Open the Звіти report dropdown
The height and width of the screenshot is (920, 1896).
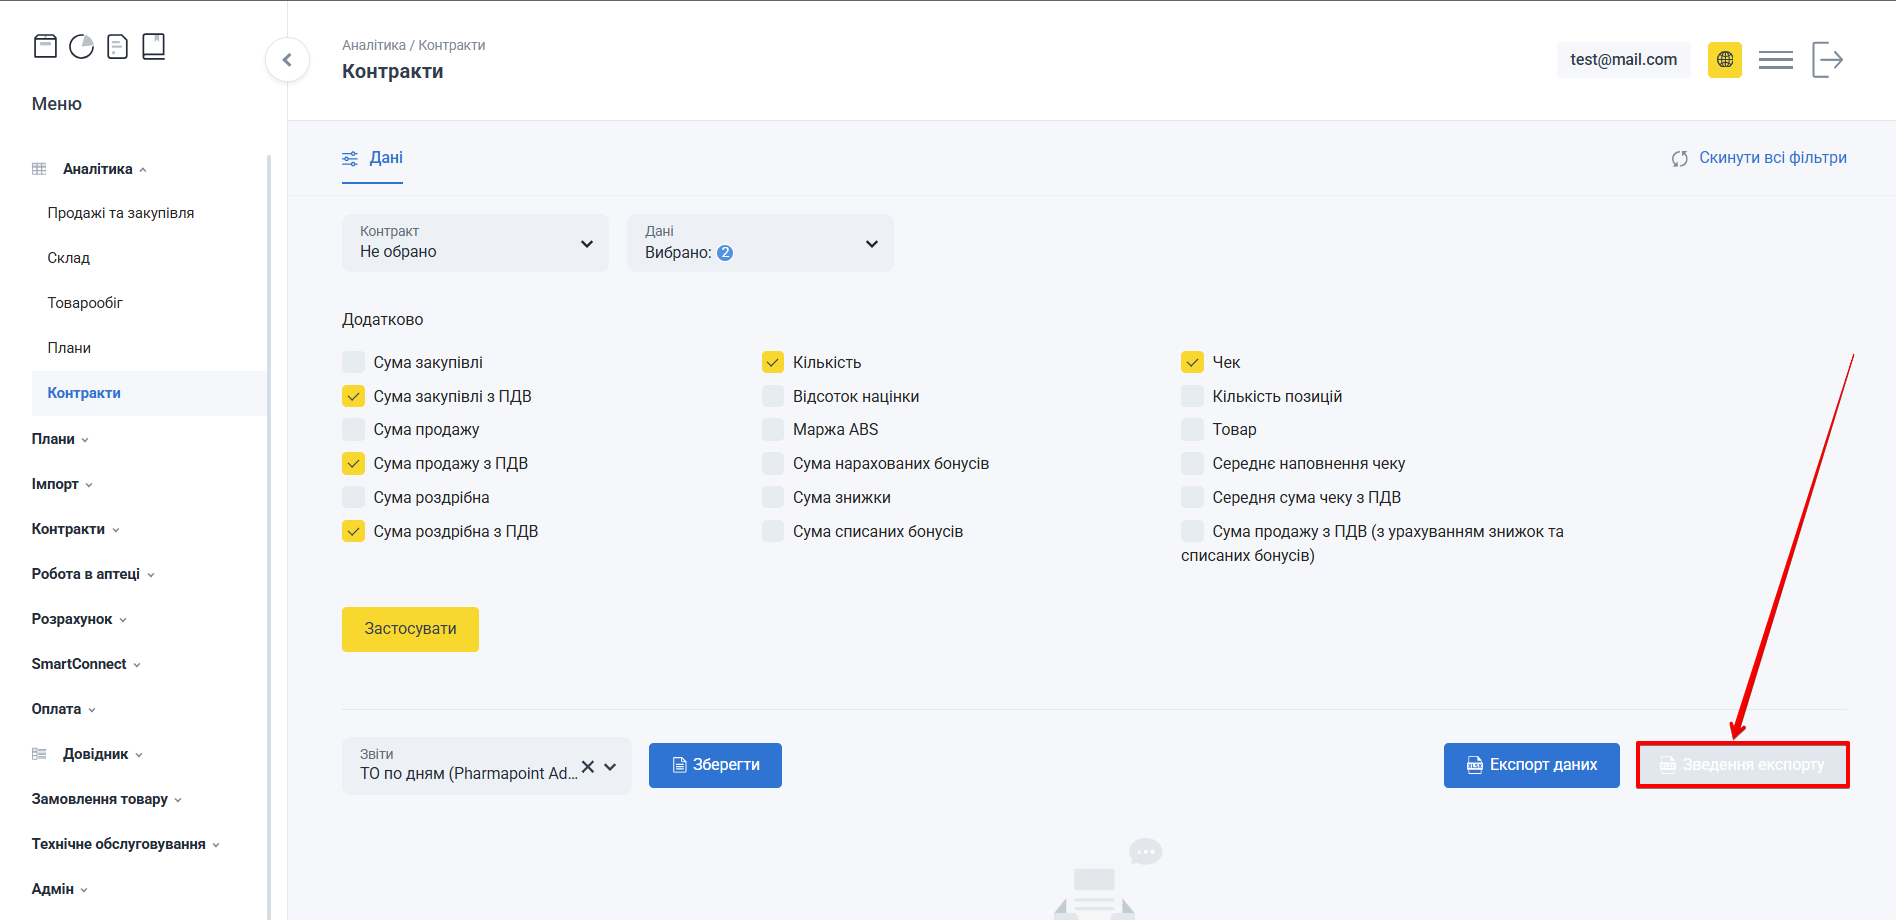[x=610, y=767]
